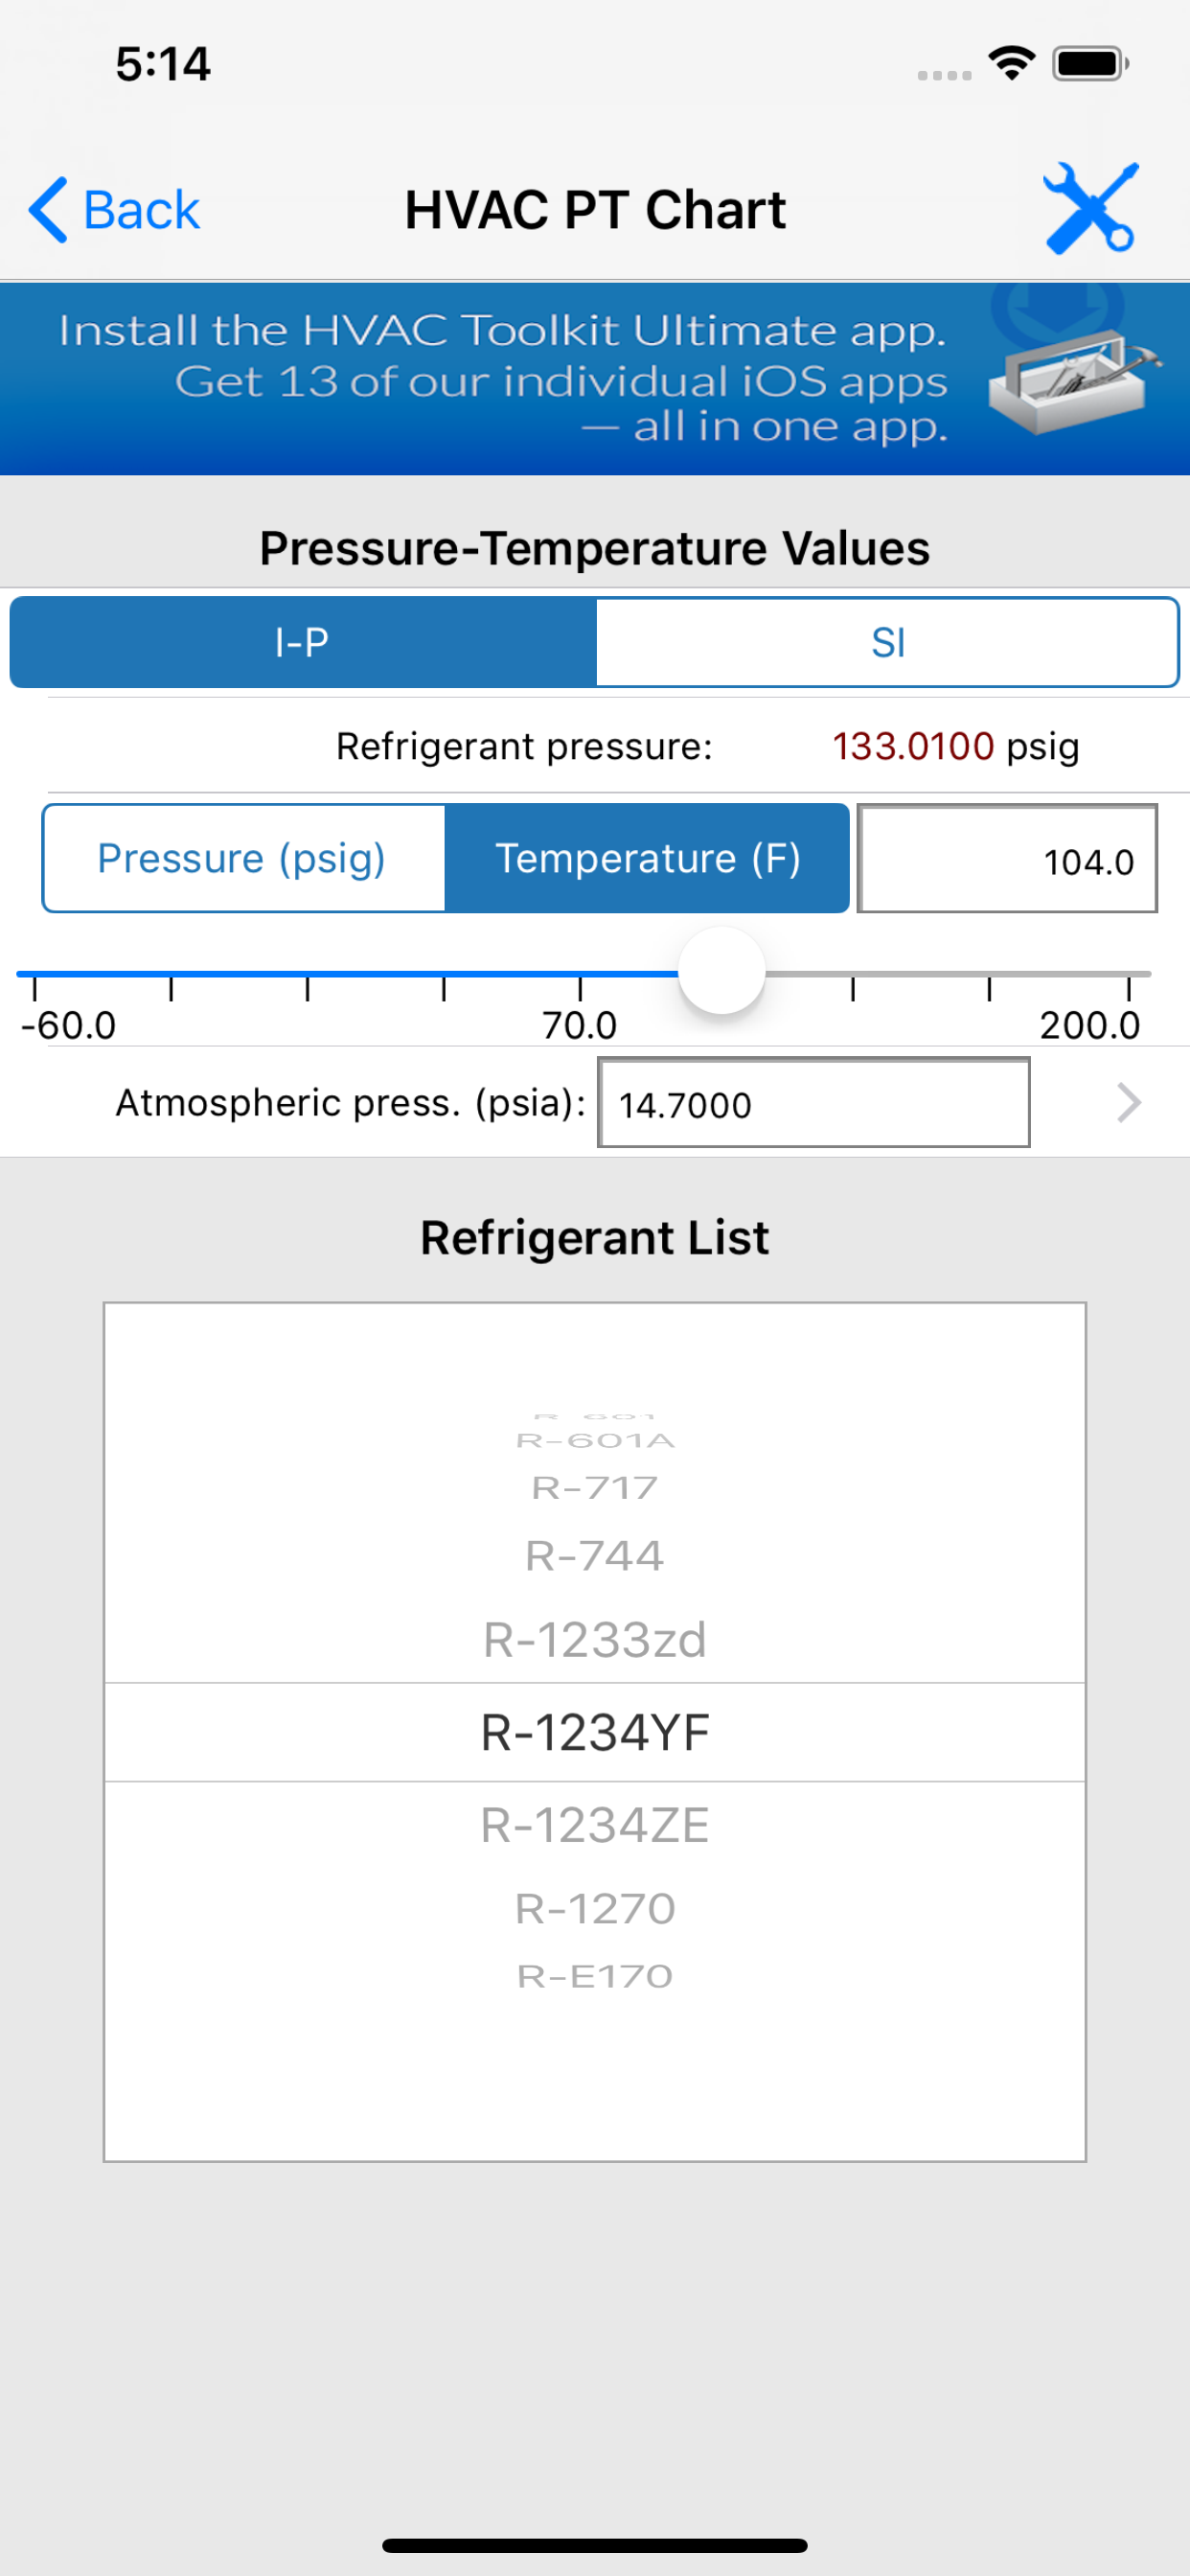1190x2576 pixels.
Task: Open the HVAC Toolkit Ultimate install banner
Action: (x=595, y=379)
